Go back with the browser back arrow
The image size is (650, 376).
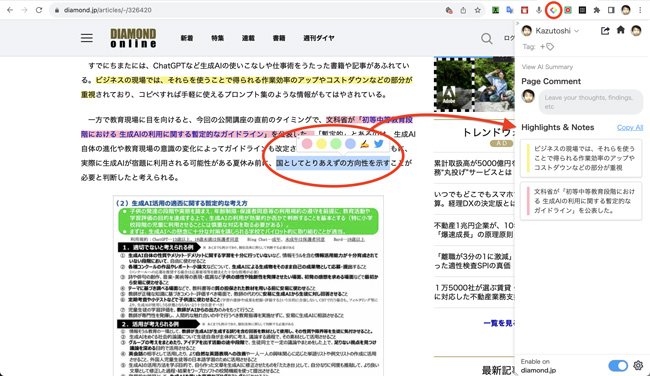10,10
